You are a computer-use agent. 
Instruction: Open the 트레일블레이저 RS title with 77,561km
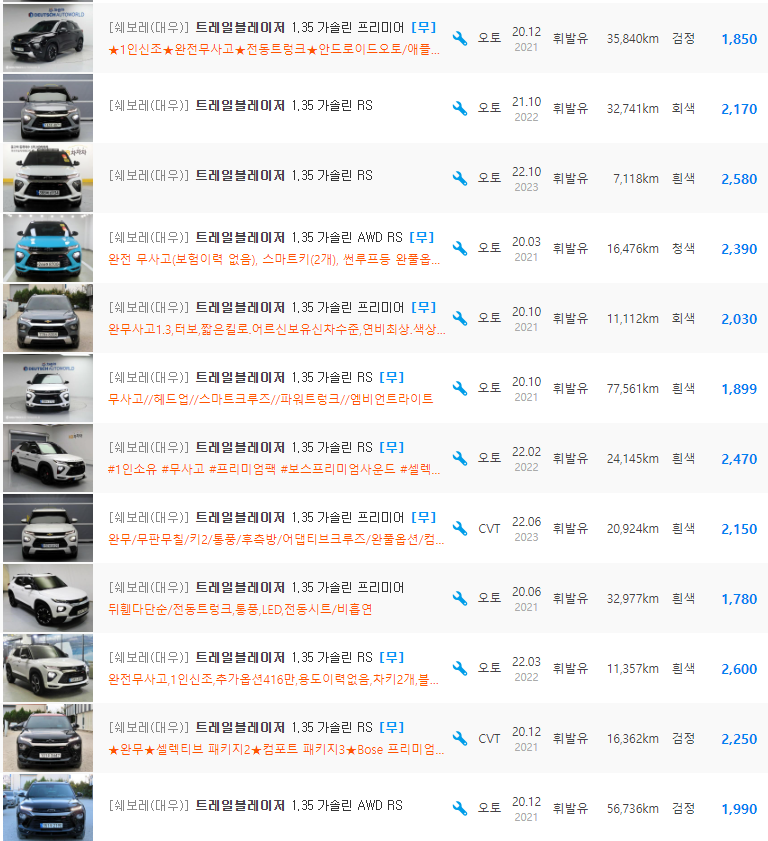point(241,377)
